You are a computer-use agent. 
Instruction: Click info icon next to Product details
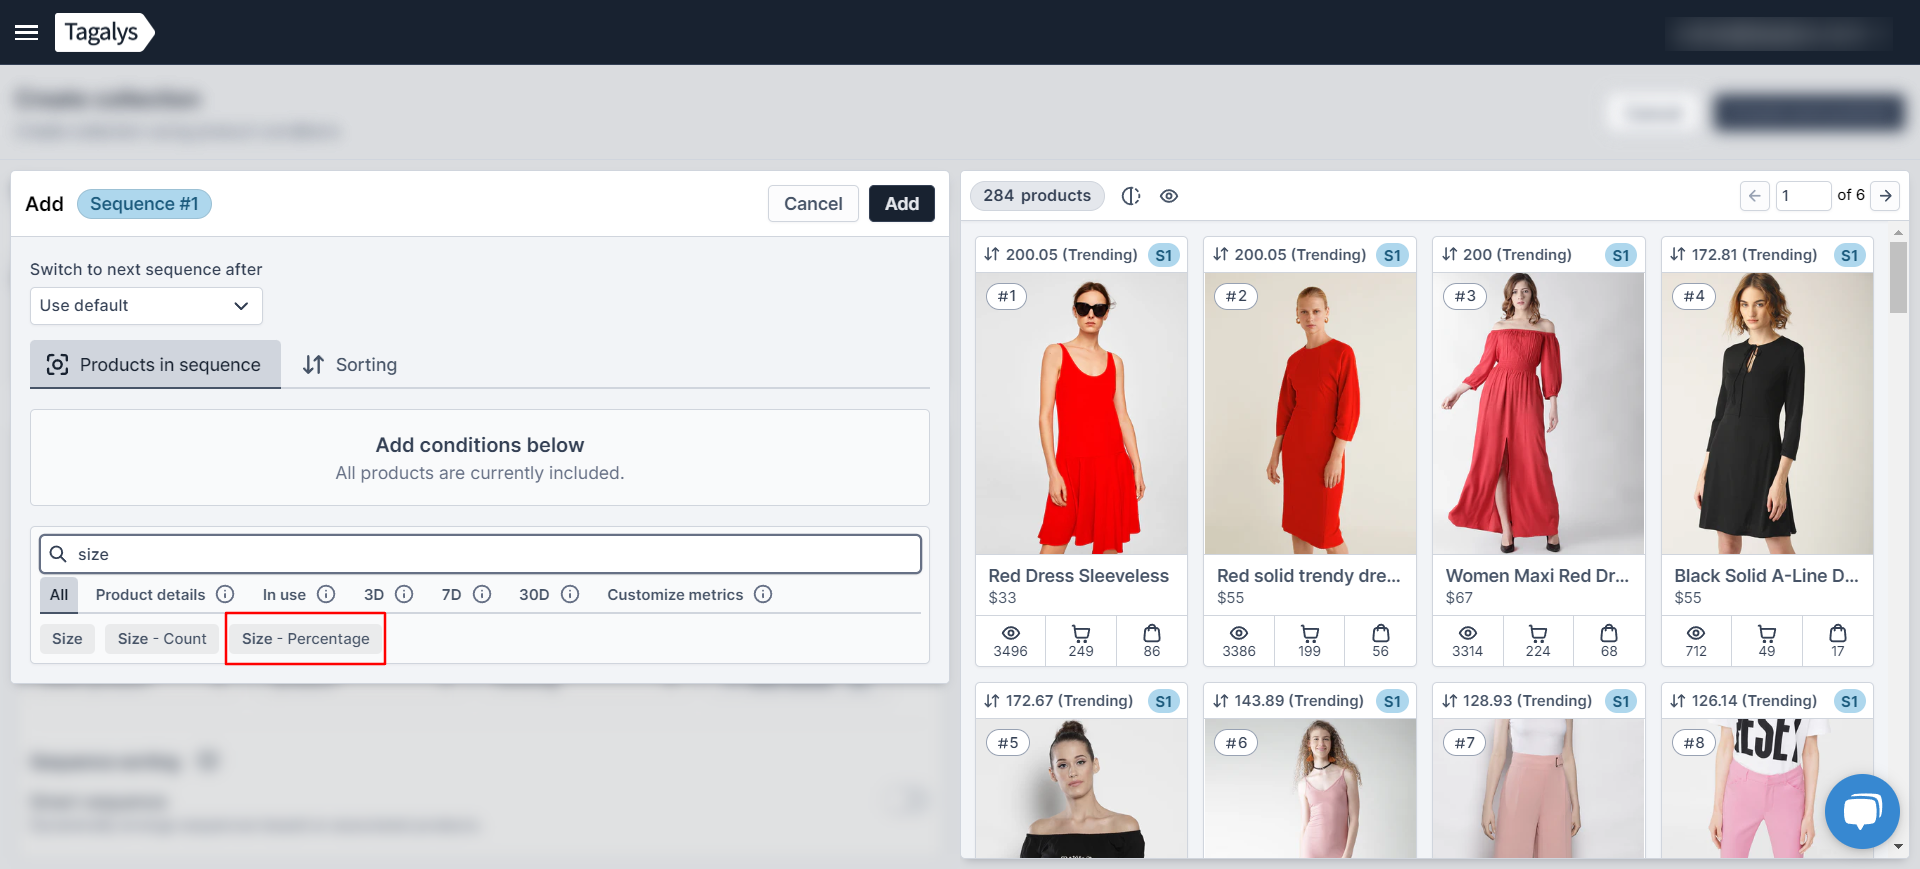(x=225, y=594)
